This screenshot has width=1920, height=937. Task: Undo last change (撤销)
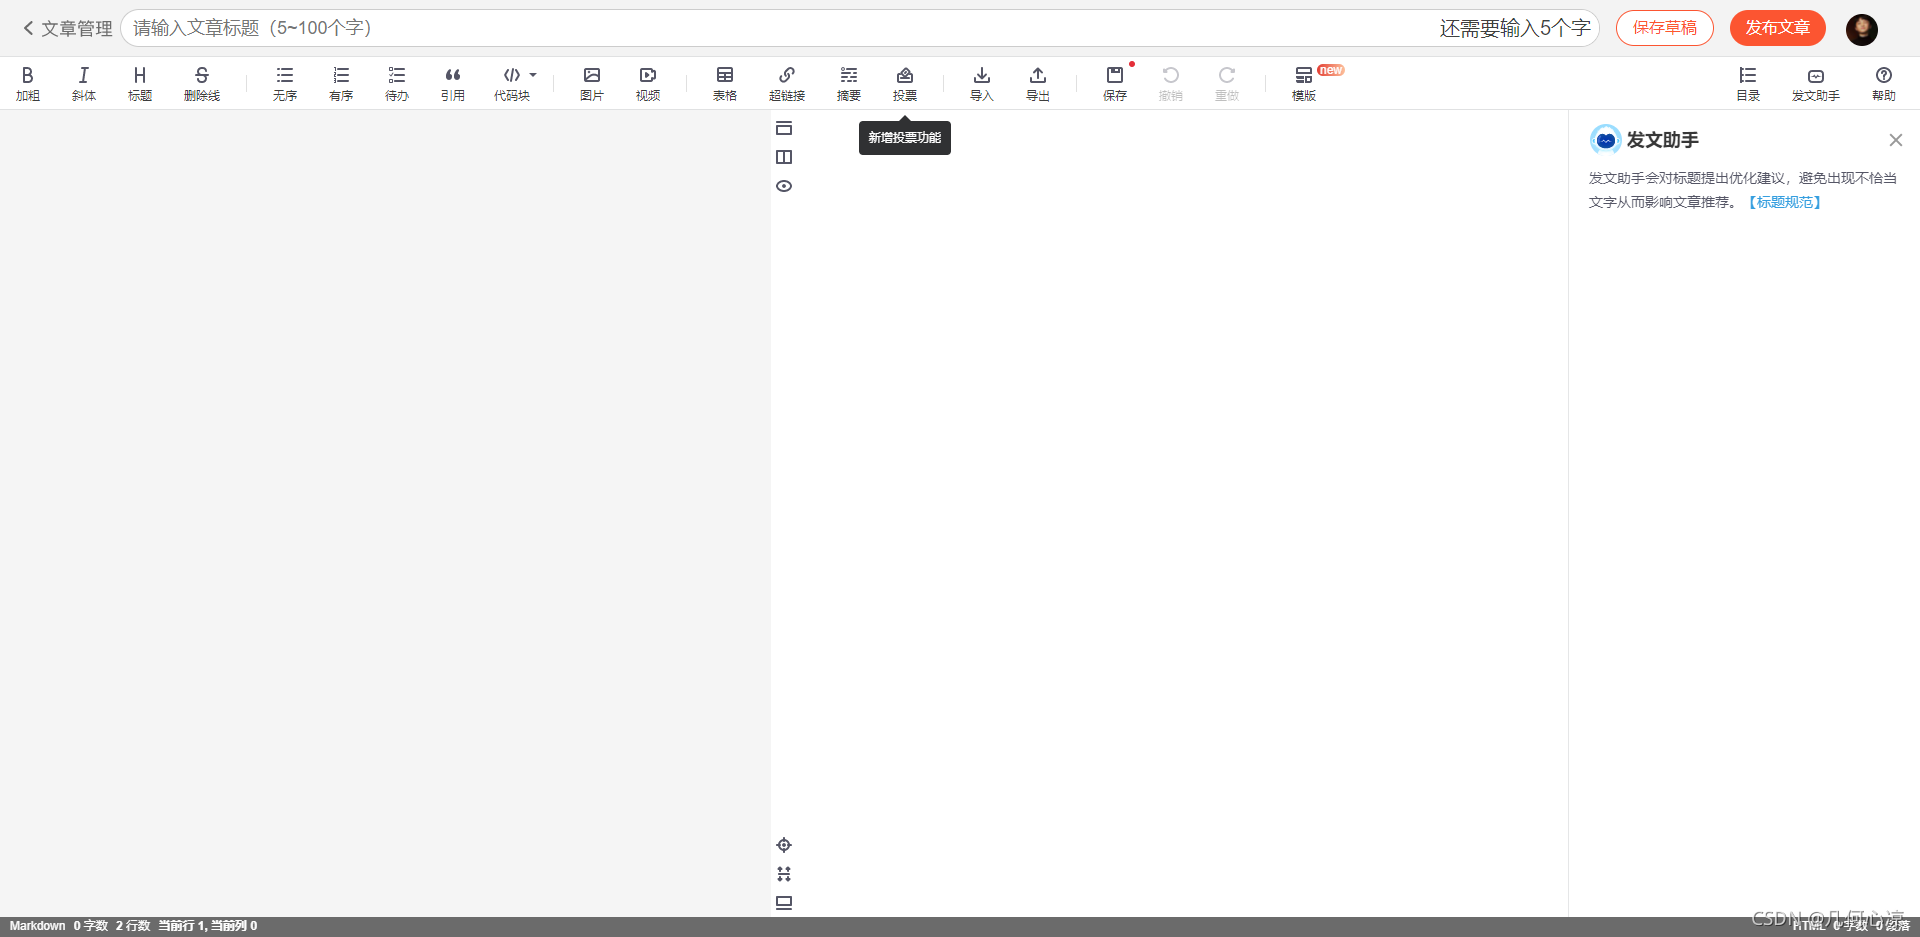[1171, 83]
